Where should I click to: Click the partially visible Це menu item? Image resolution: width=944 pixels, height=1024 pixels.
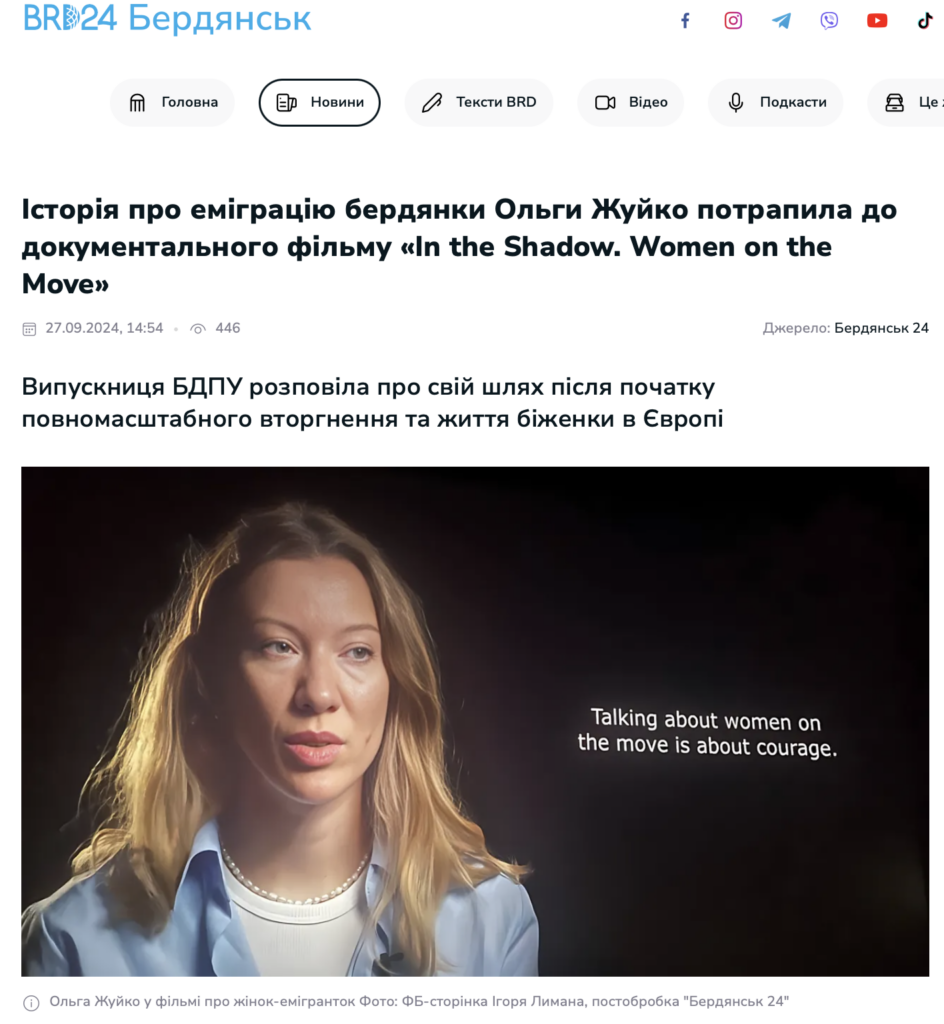point(906,103)
